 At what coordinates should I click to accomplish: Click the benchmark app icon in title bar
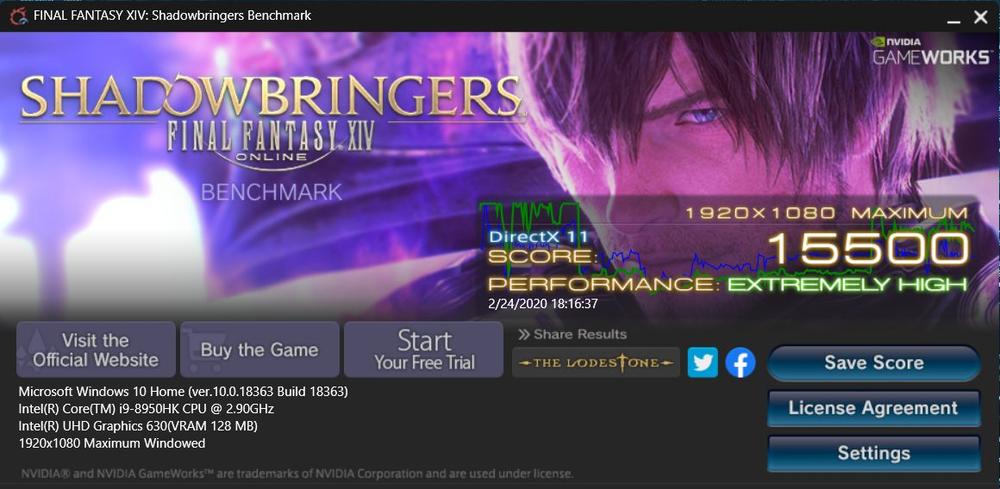coord(18,16)
